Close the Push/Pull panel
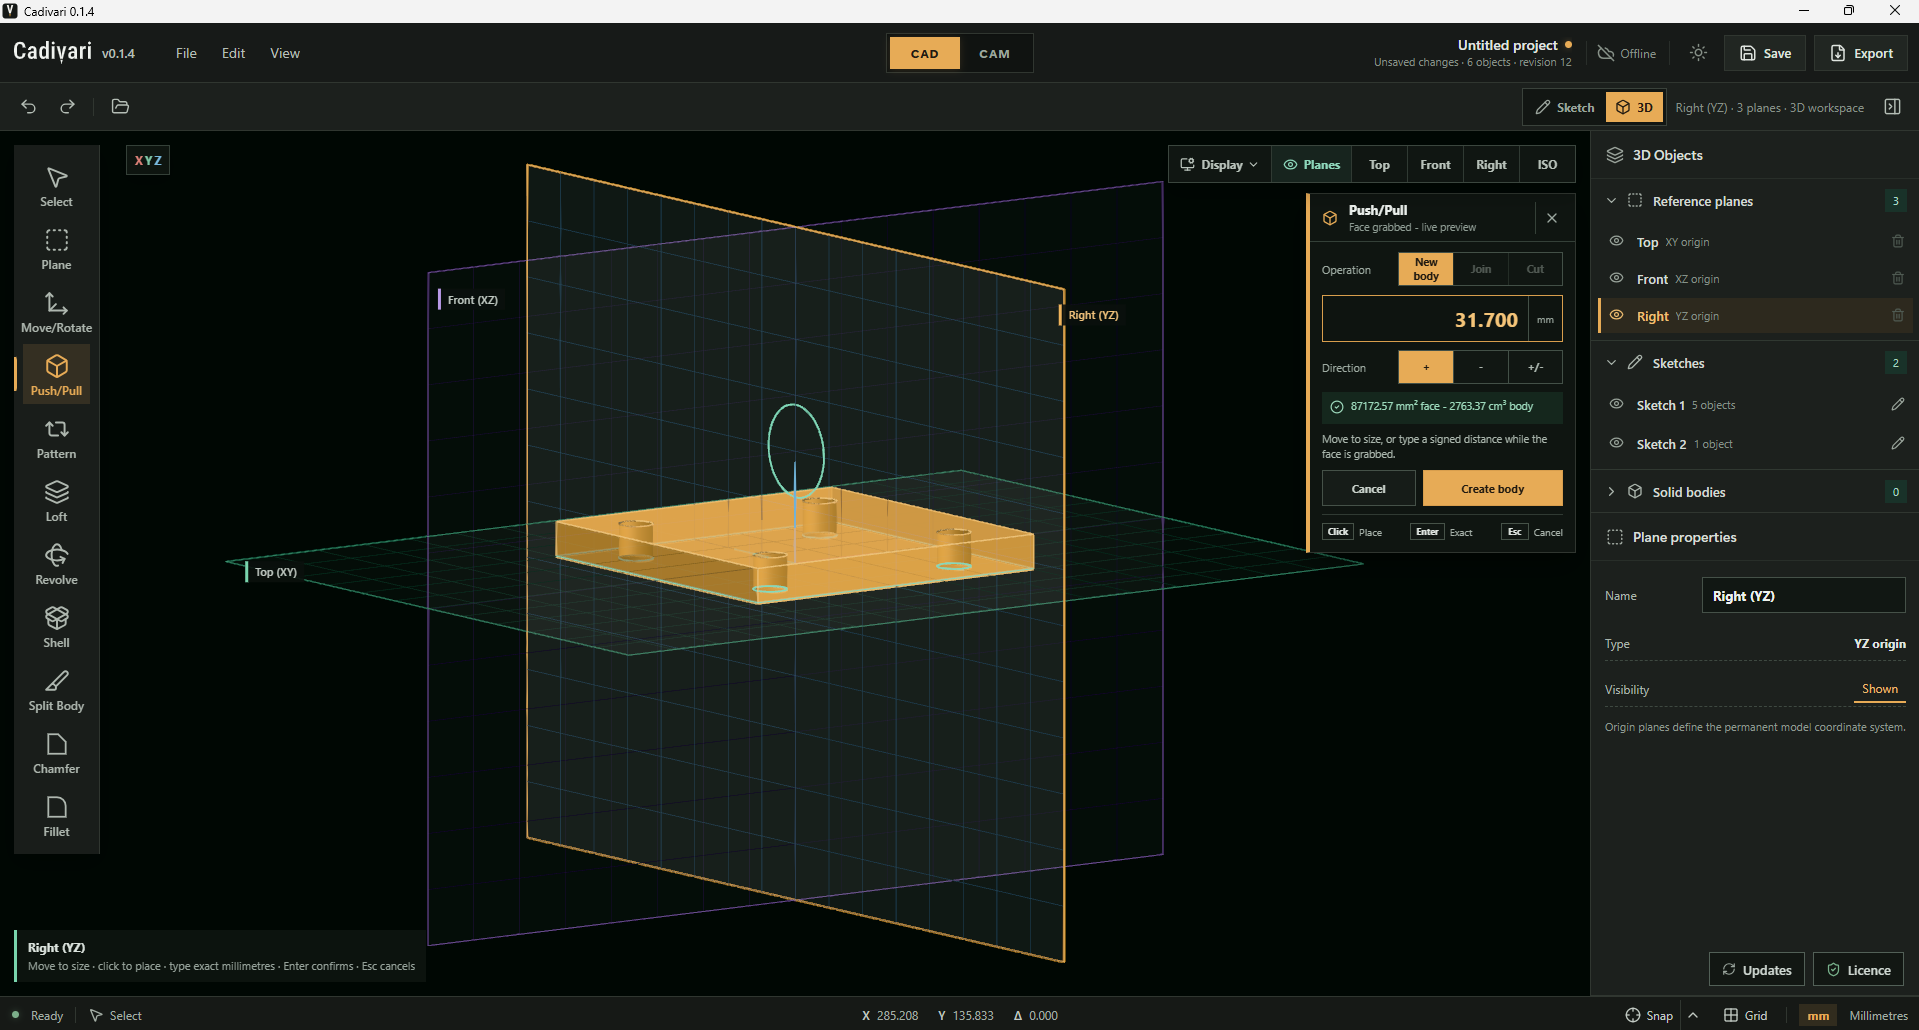The width and height of the screenshot is (1919, 1030). point(1552,218)
